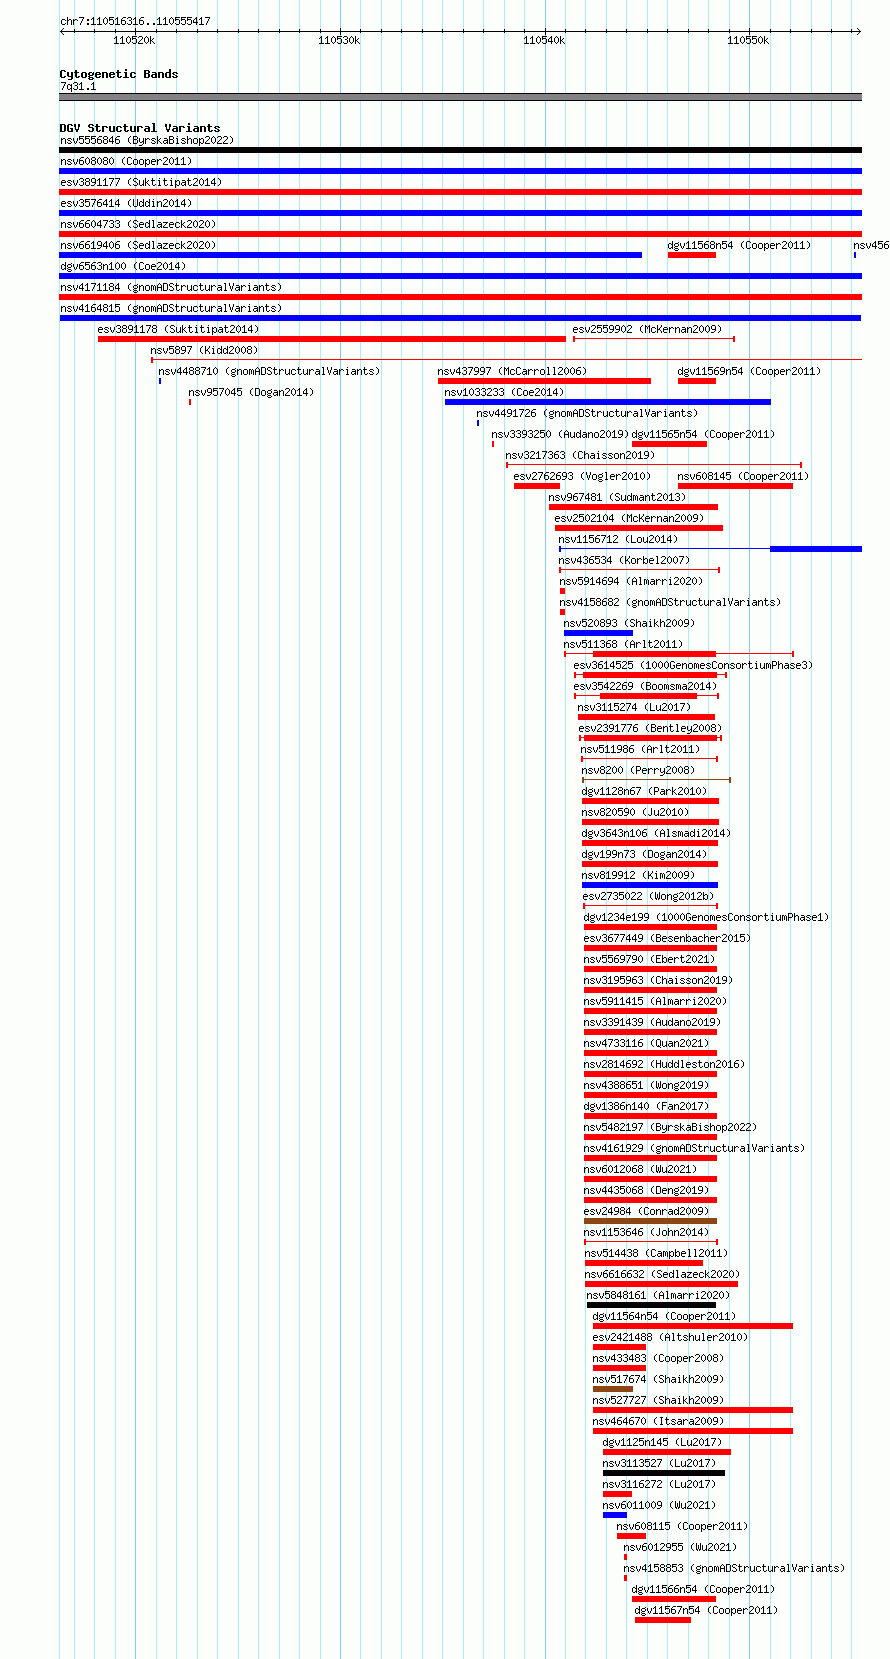Open nsv3113527 (Lu2017) variant
The image size is (890, 1659).
pos(660,1463)
